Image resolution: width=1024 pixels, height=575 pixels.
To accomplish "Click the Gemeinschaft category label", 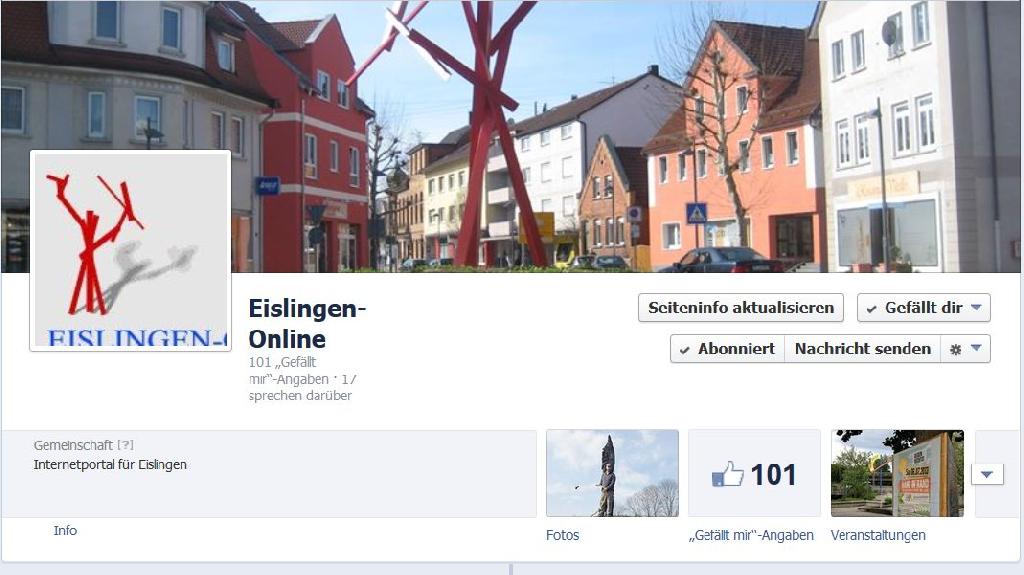I will tap(73, 445).
